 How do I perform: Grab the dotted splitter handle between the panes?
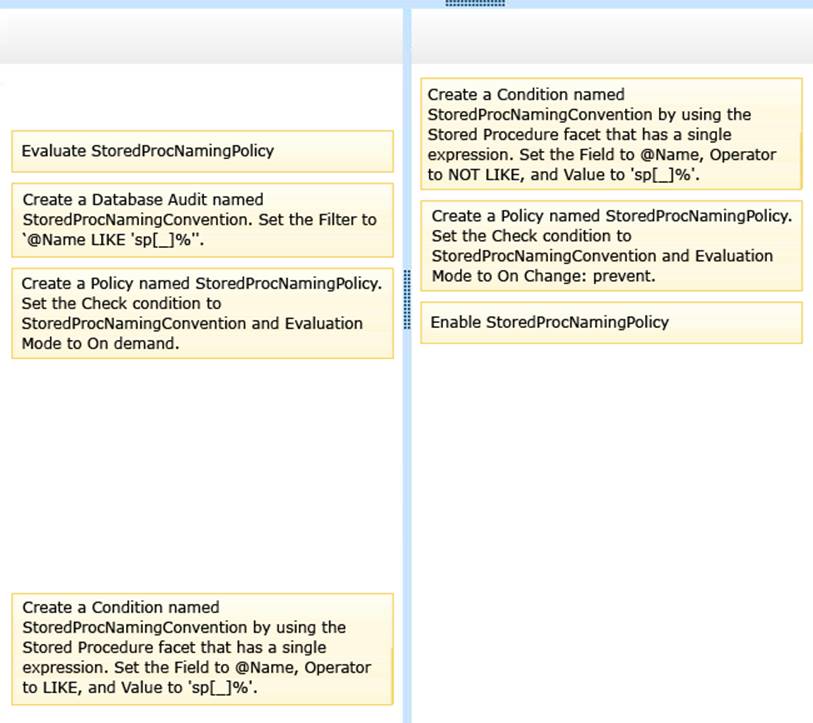407,298
